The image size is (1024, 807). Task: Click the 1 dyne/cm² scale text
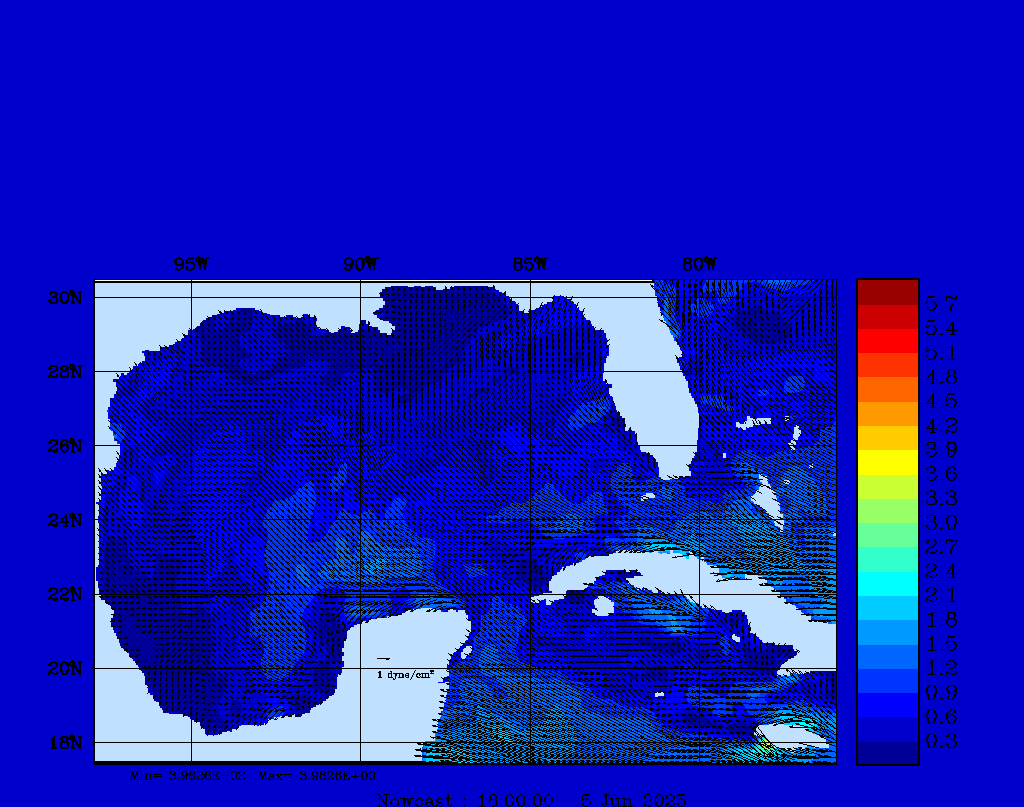[x=405, y=675]
